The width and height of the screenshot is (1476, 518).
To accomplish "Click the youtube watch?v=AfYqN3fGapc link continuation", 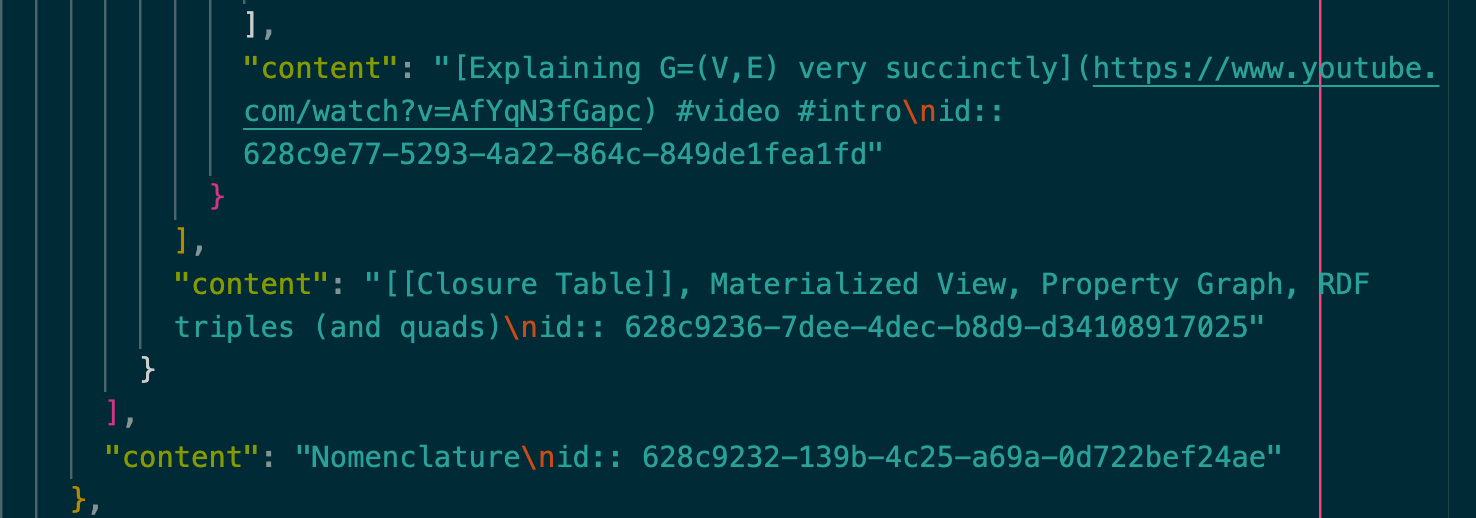I will pos(442,112).
